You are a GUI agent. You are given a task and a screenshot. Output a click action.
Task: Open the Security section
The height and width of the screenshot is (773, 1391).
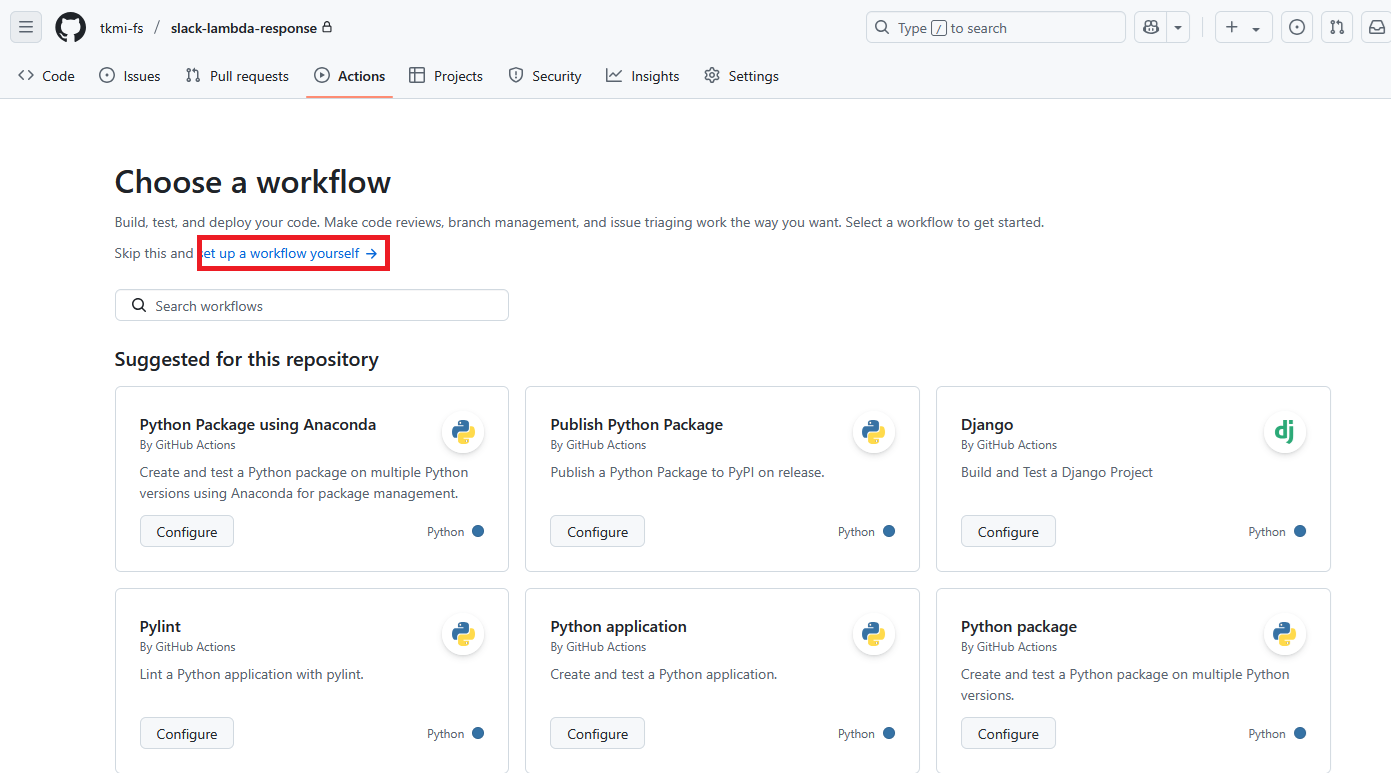[544, 75]
